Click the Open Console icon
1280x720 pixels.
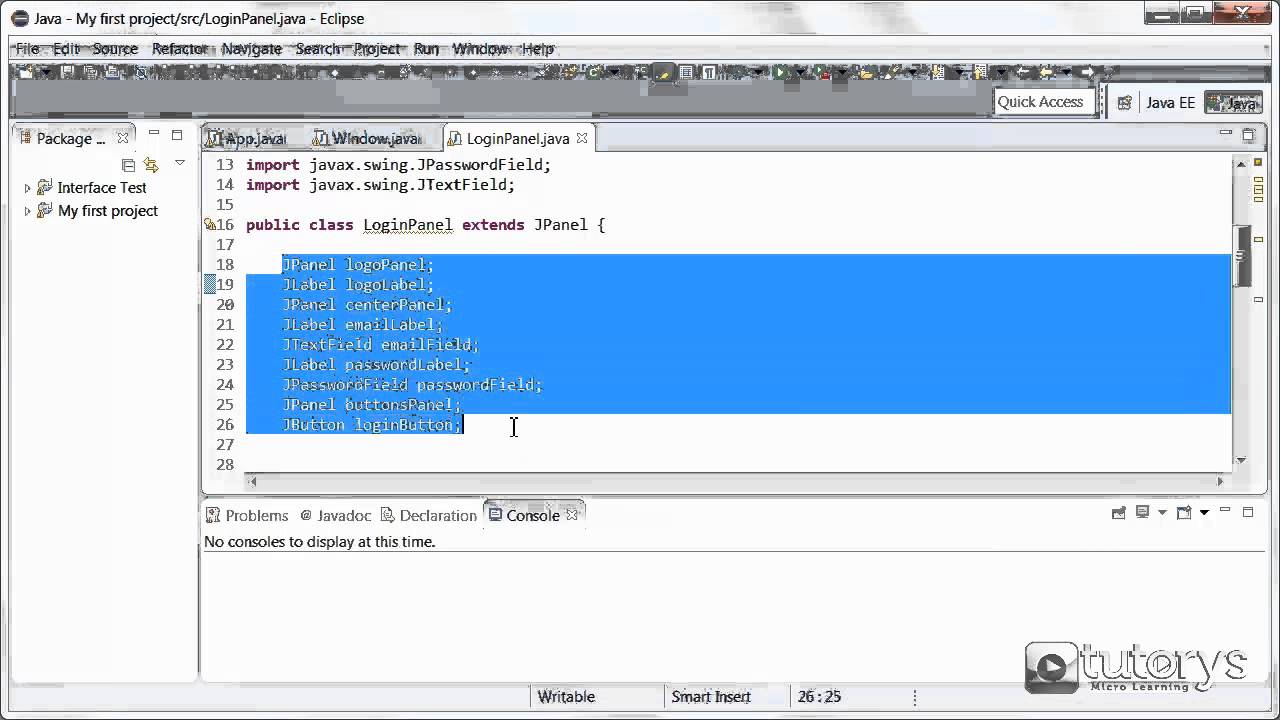(1184, 513)
